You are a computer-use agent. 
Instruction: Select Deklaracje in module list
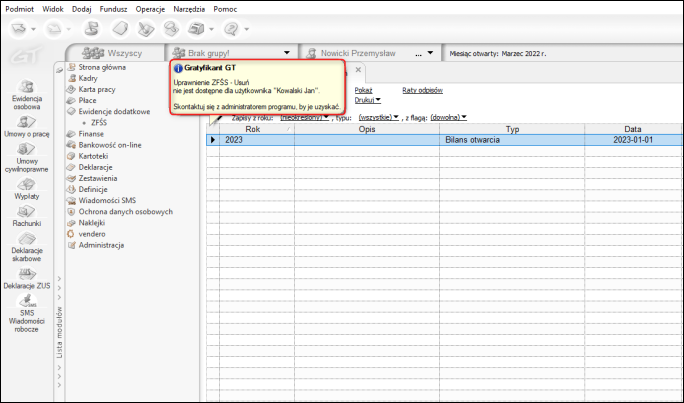click(x=96, y=167)
